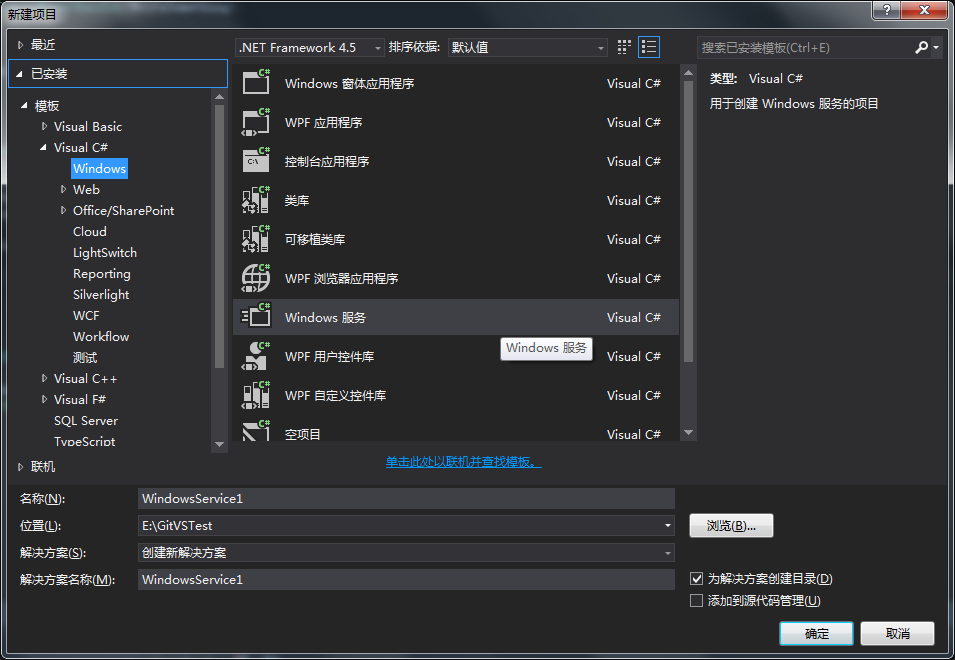Expand the Web tree node
Screen dimensions: 955x660
pos(63,189)
